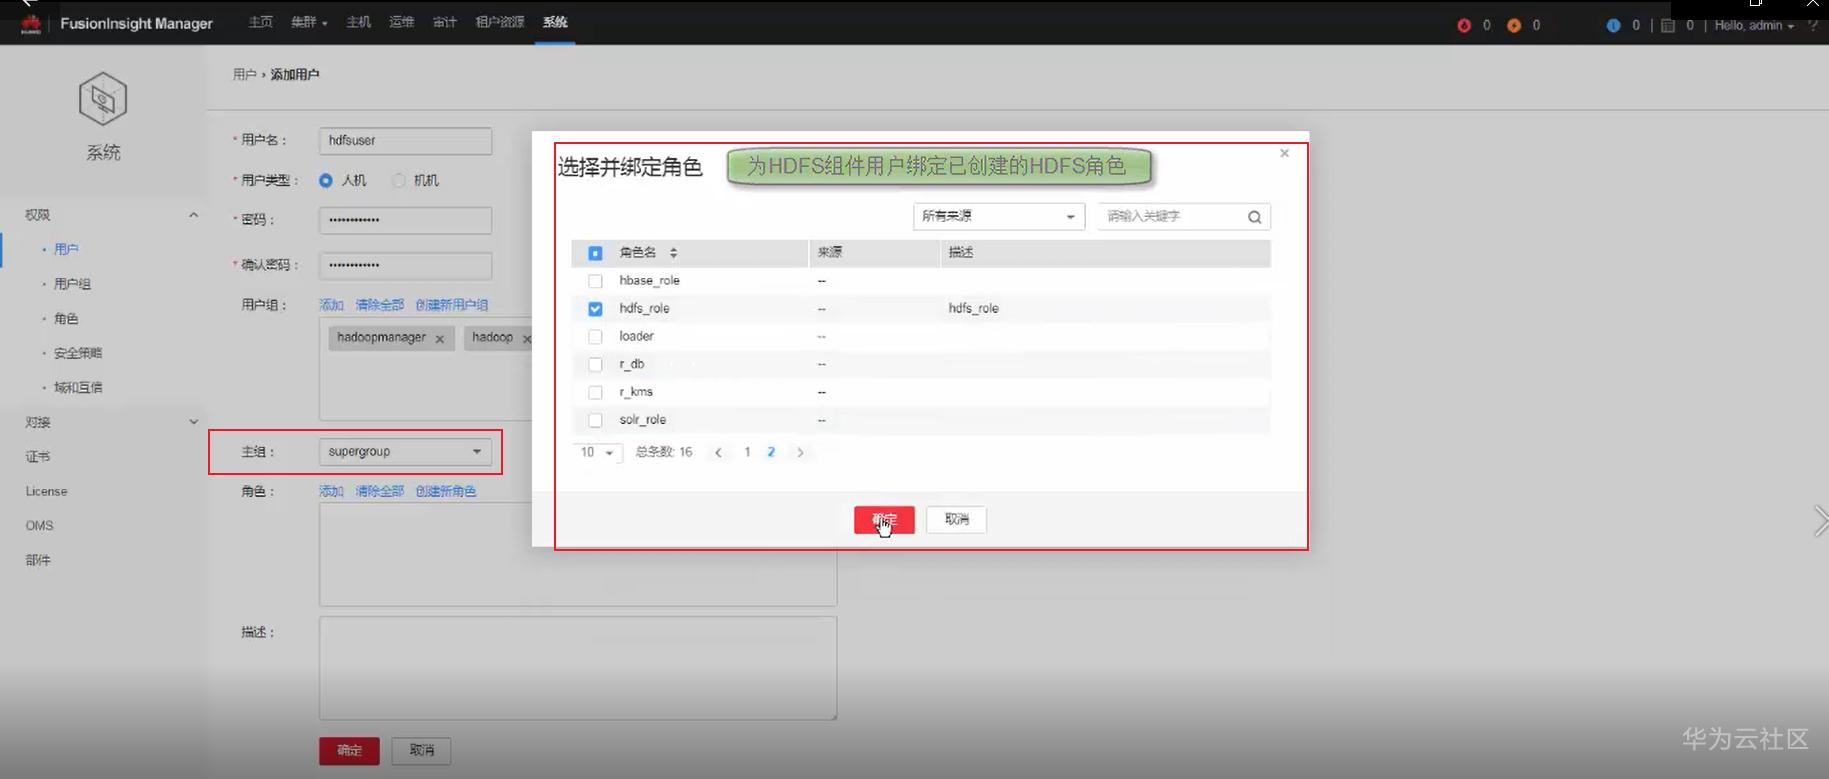Go to previous page of roles
Image resolution: width=1829 pixels, height=779 pixels.
click(718, 453)
